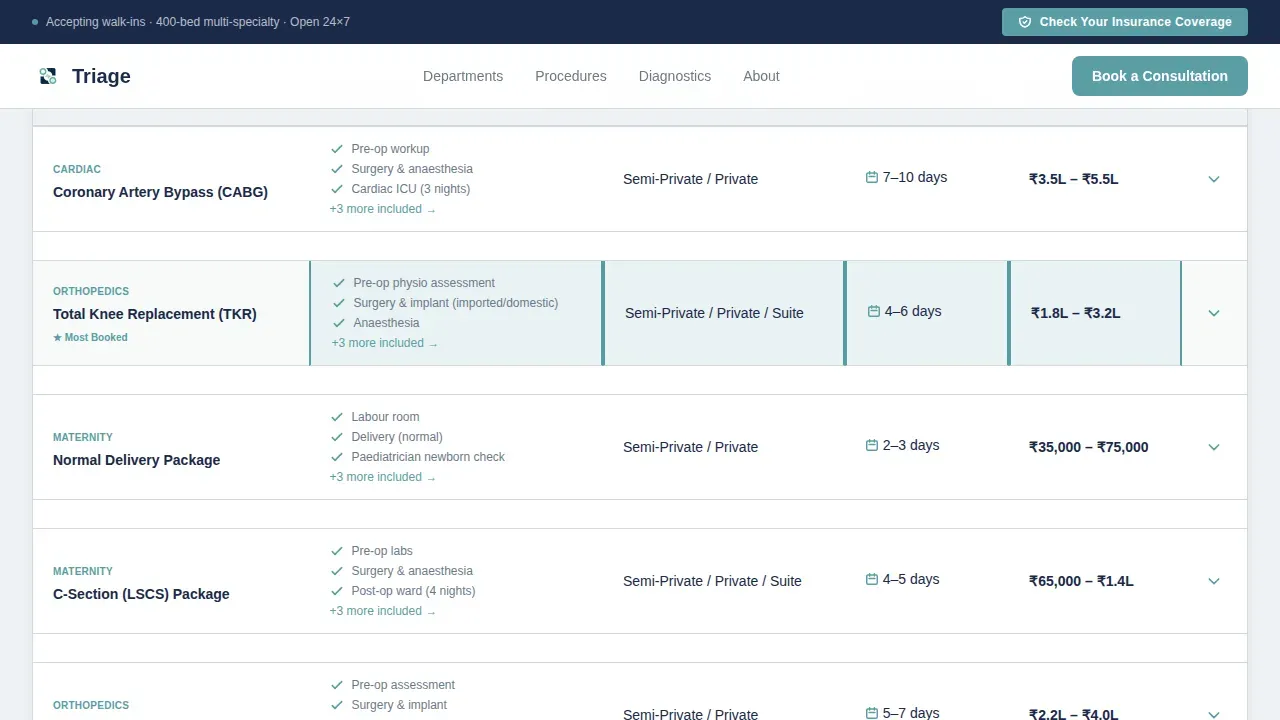Click Semi-Private / Private in CABG row
Screen dimensions: 1280x720
click(x=690, y=179)
